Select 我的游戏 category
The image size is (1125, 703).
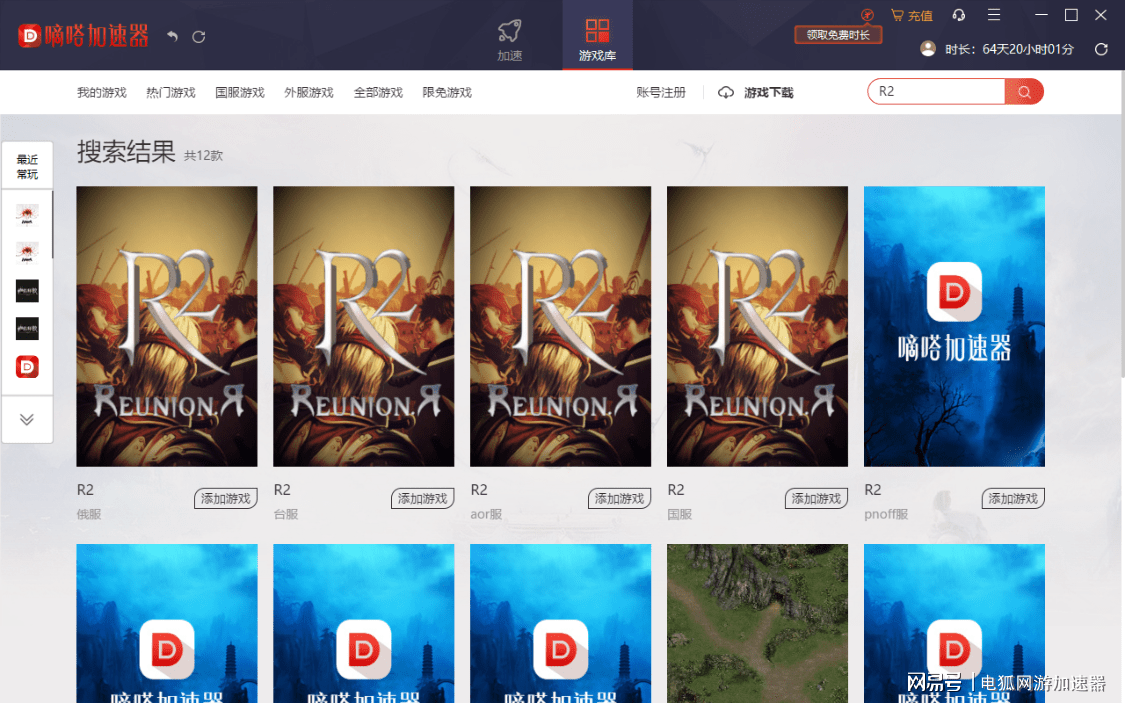pos(102,93)
